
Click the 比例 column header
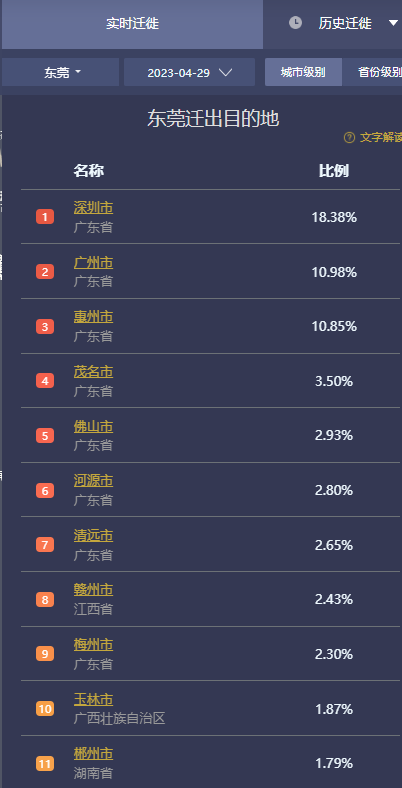[x=334, y=171]
